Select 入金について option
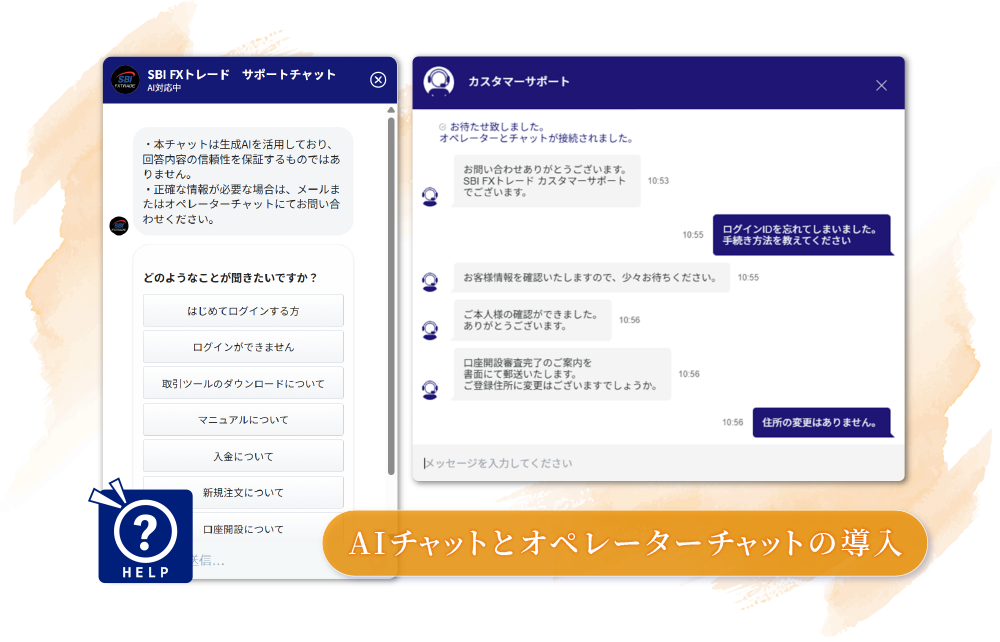 click(x=243, y=455)
